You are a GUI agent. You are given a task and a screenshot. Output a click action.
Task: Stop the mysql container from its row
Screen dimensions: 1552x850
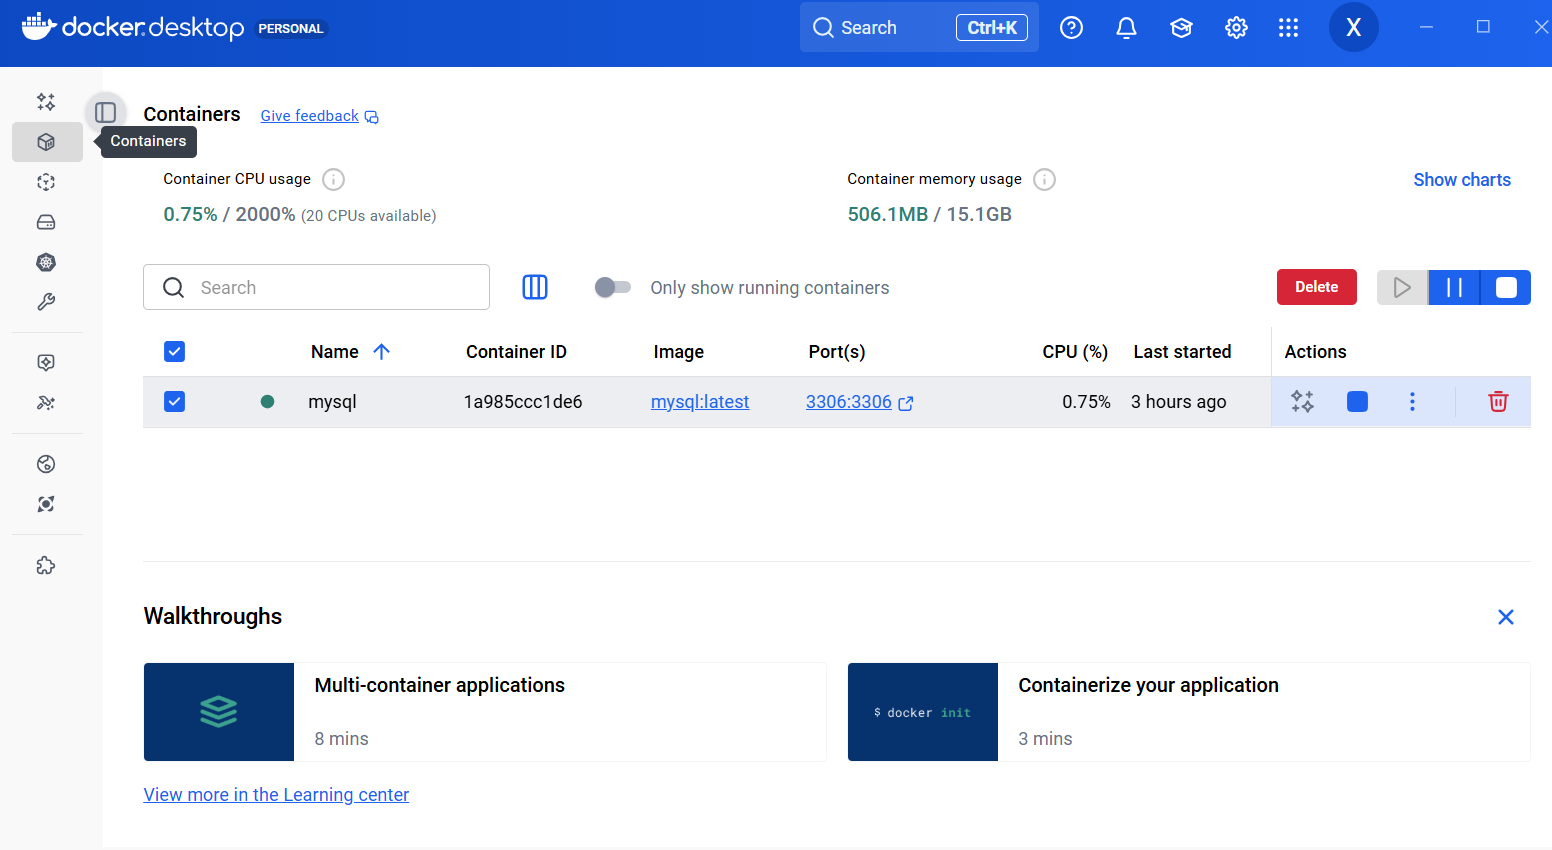tap(1357, 401)
